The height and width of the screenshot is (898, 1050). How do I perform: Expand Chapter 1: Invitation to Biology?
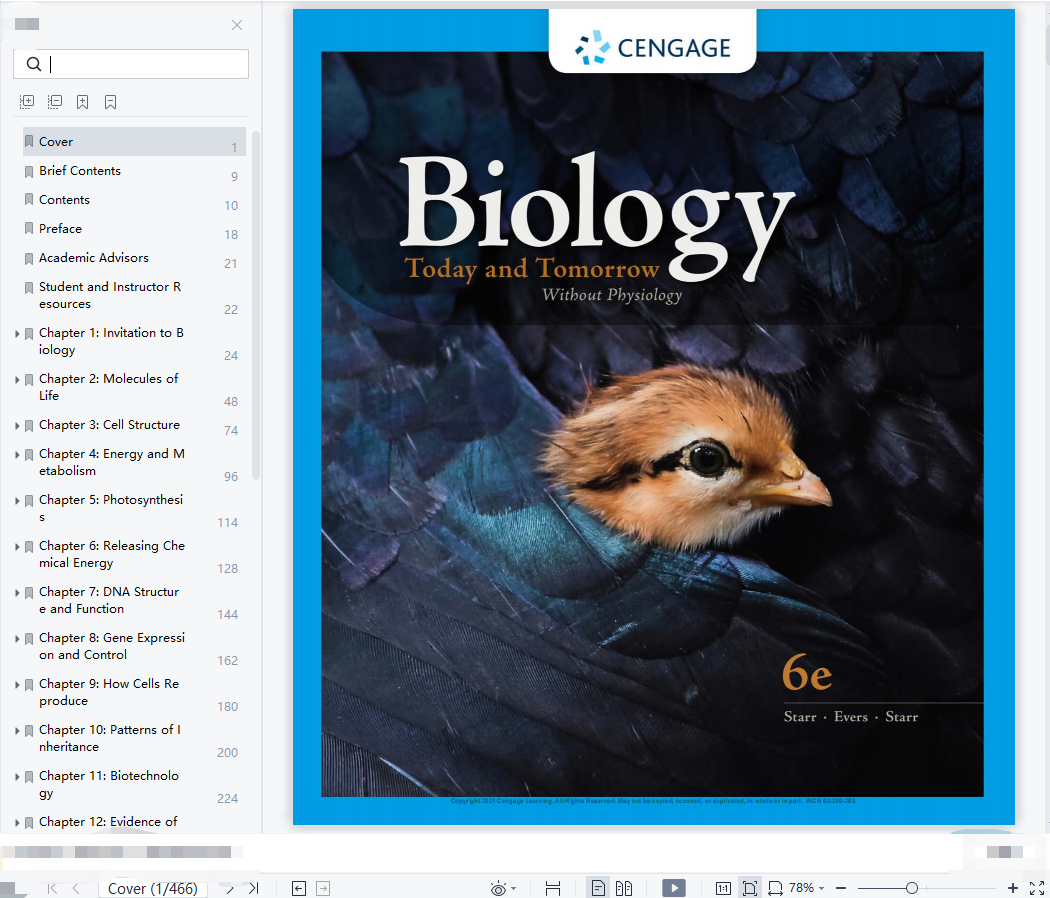pos(17,333)
